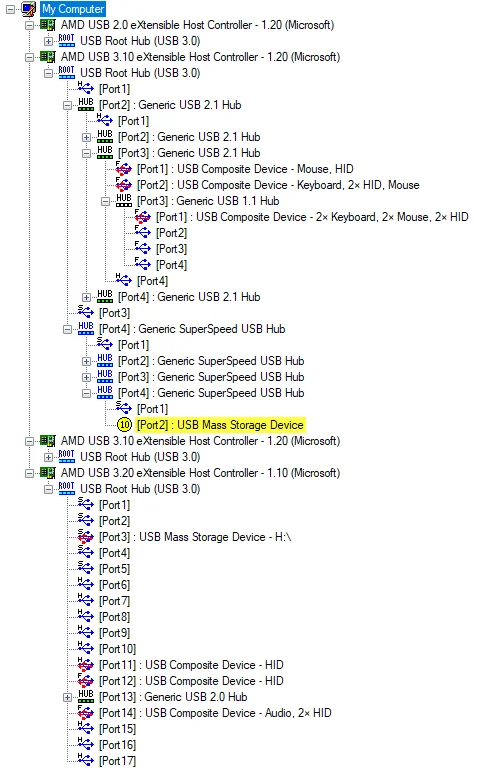Collapse the Root Hub of the USB 3.20 controller

click(x=48, y=489)
